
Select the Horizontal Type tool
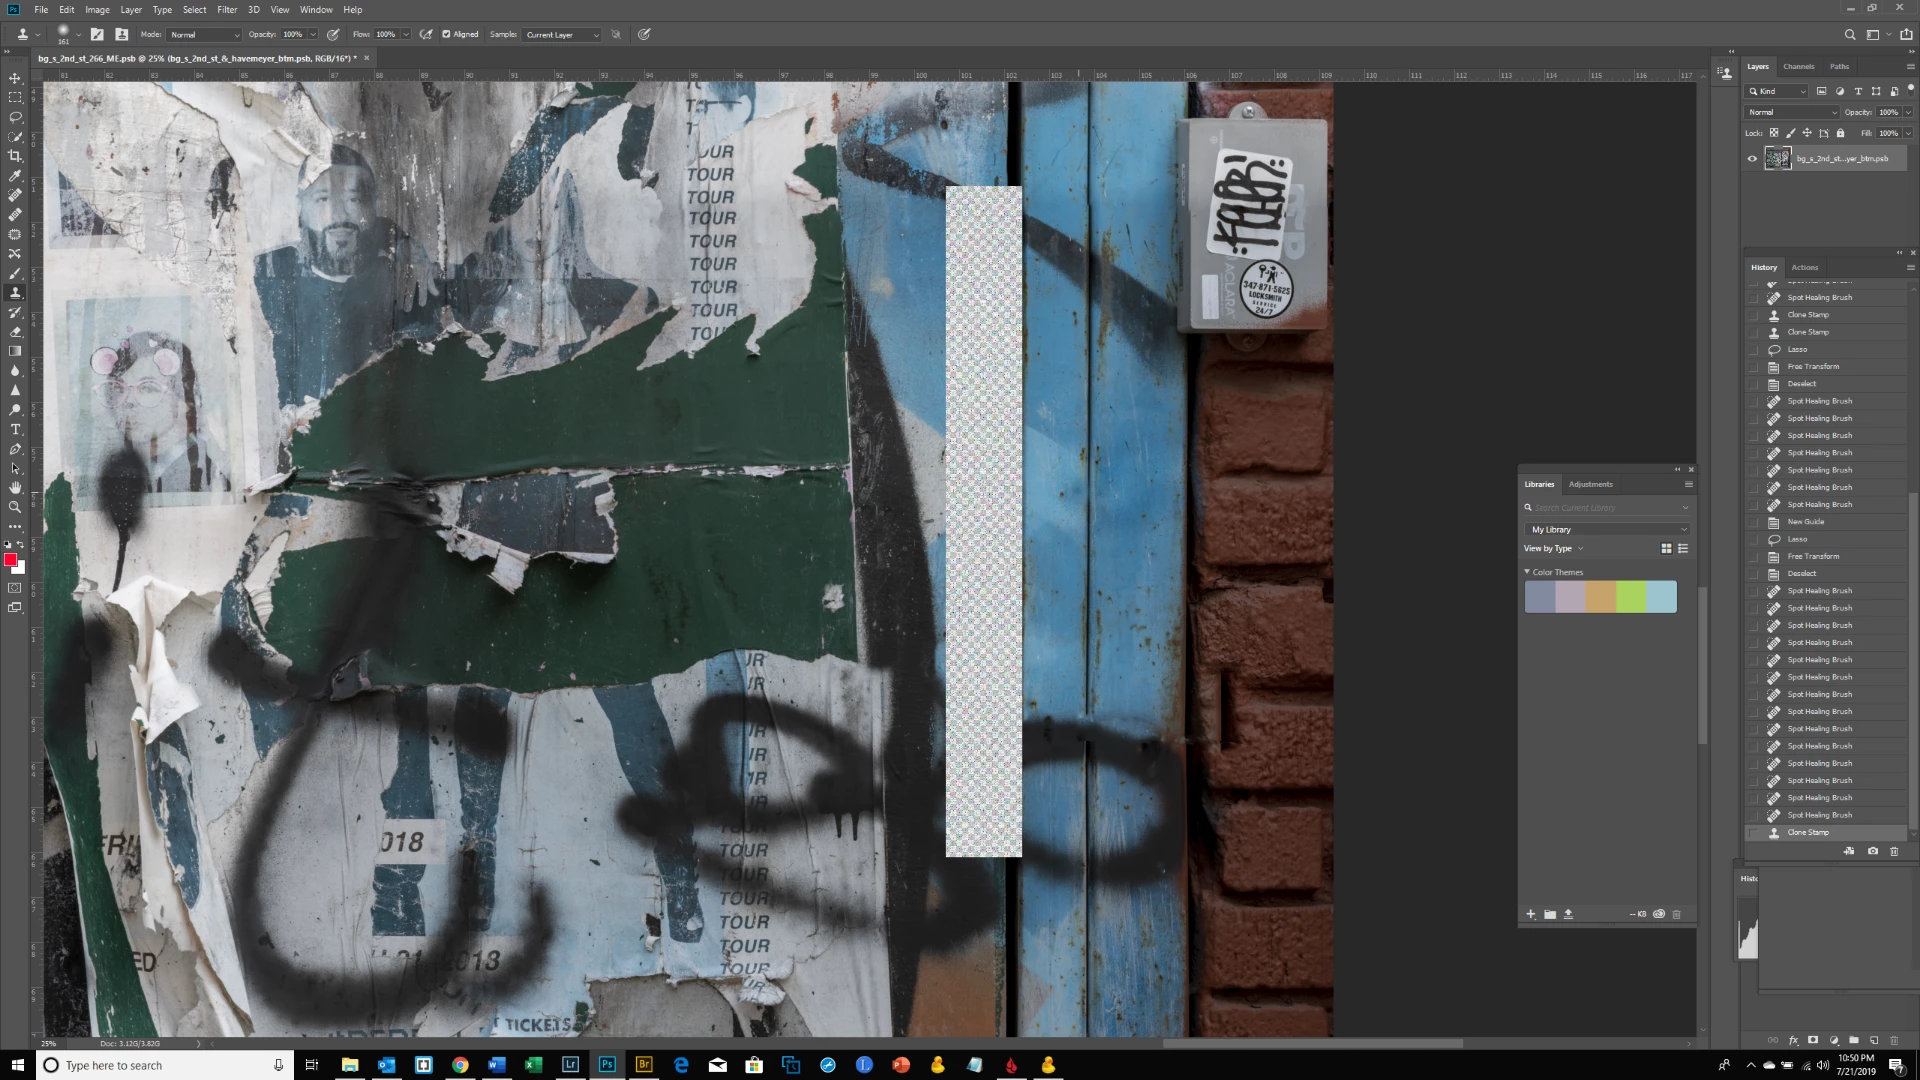click(x=15, y=429)
